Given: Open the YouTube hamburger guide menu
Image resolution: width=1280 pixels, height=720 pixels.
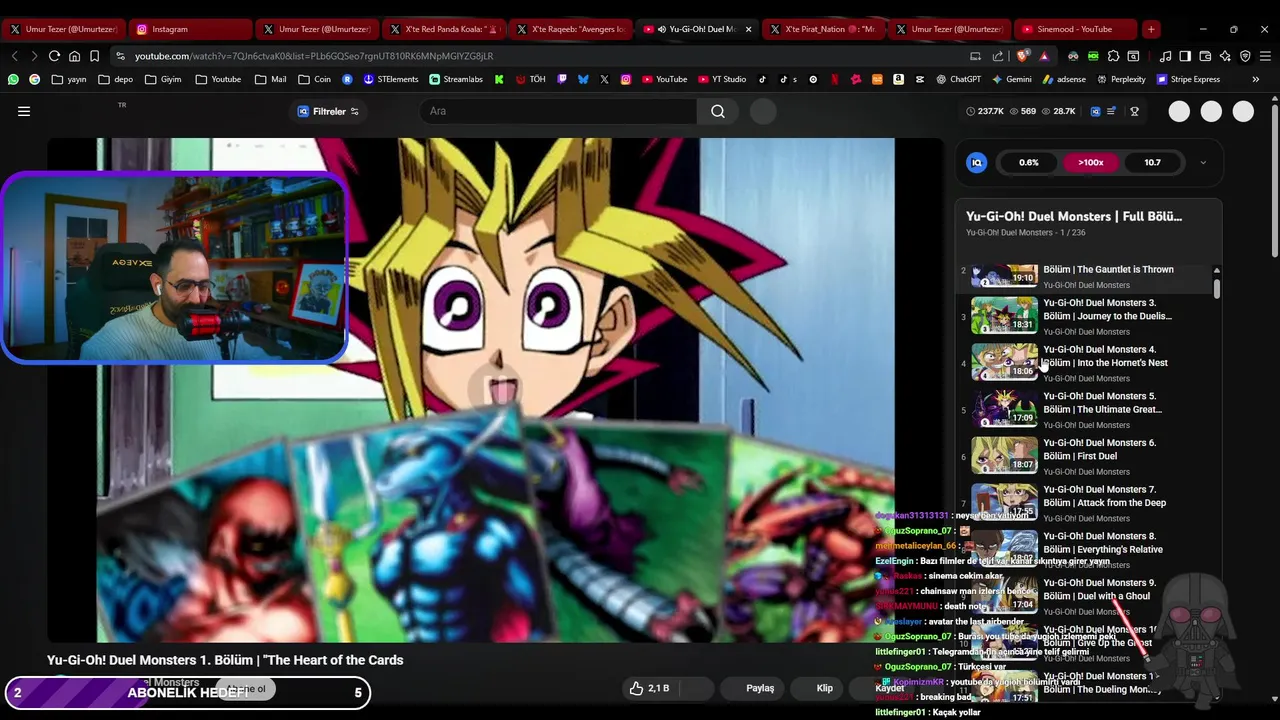Looking at the screenshot, I should pyautogui.click(x=24, y=111).
